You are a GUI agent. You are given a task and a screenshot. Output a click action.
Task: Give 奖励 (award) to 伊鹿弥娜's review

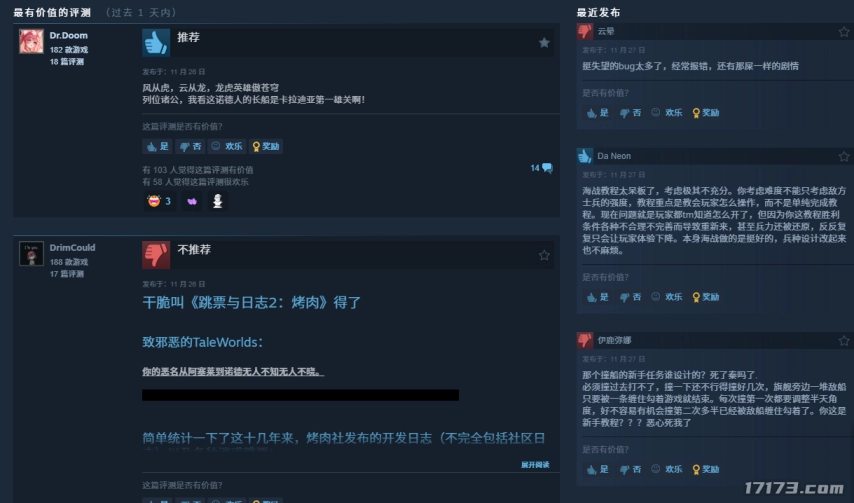pos(706,469)
